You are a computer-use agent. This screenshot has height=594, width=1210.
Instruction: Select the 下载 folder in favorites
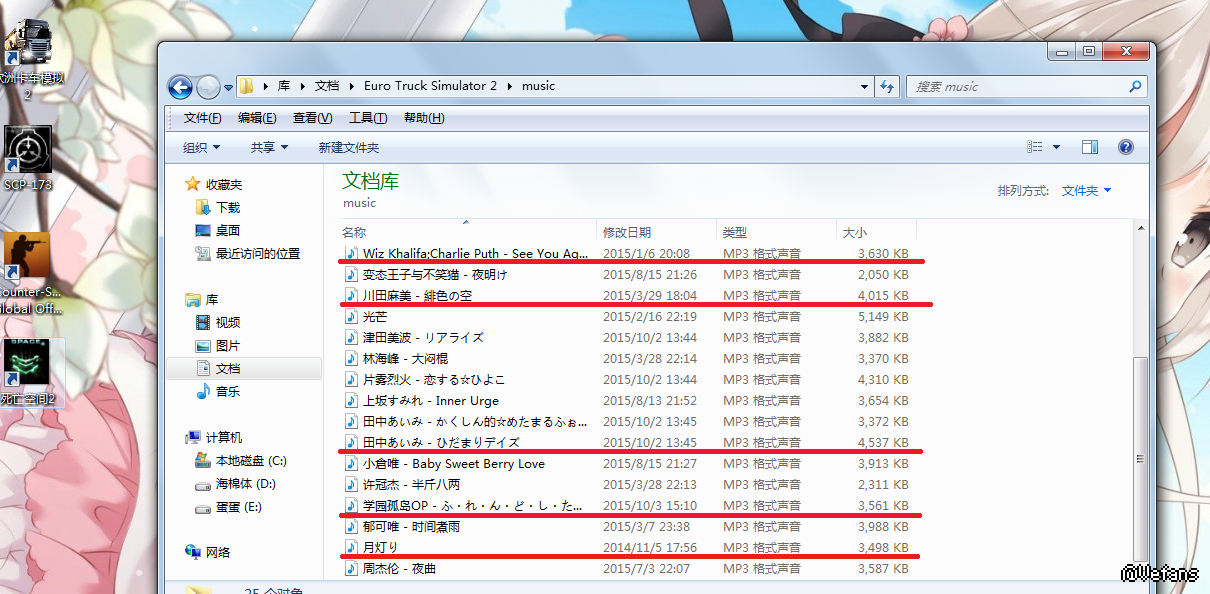[227, 208]
